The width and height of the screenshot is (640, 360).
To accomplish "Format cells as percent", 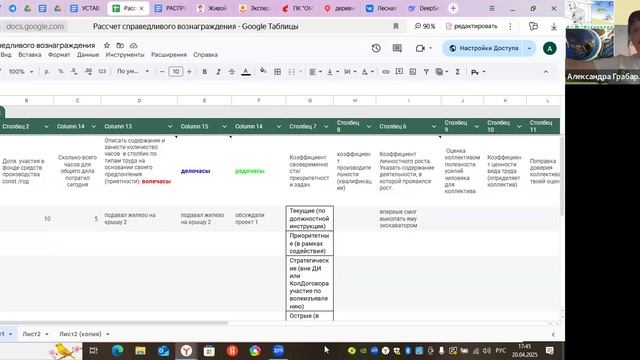I will click(x=61, y=71).
